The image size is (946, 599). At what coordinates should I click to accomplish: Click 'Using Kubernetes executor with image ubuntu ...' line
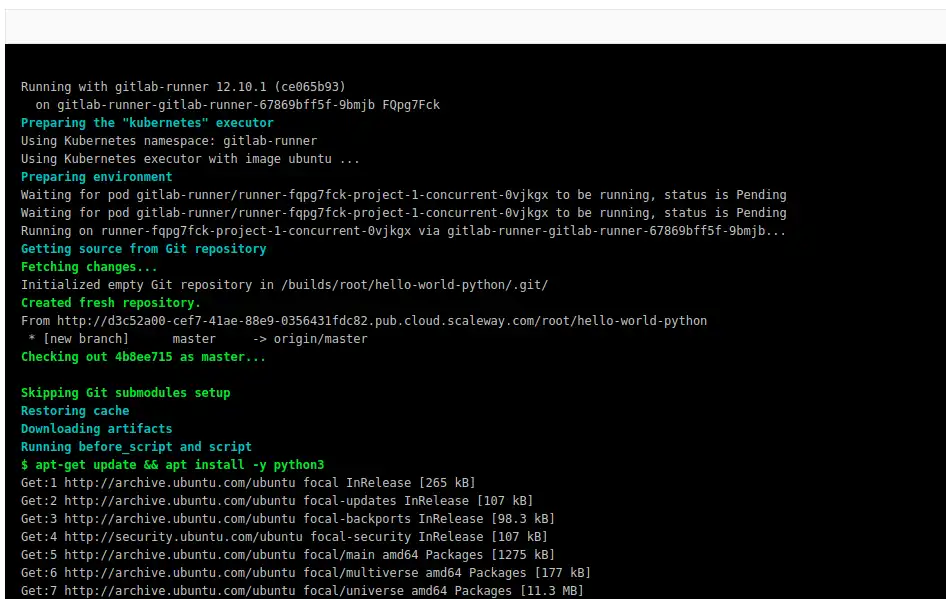tap(190, 159)
